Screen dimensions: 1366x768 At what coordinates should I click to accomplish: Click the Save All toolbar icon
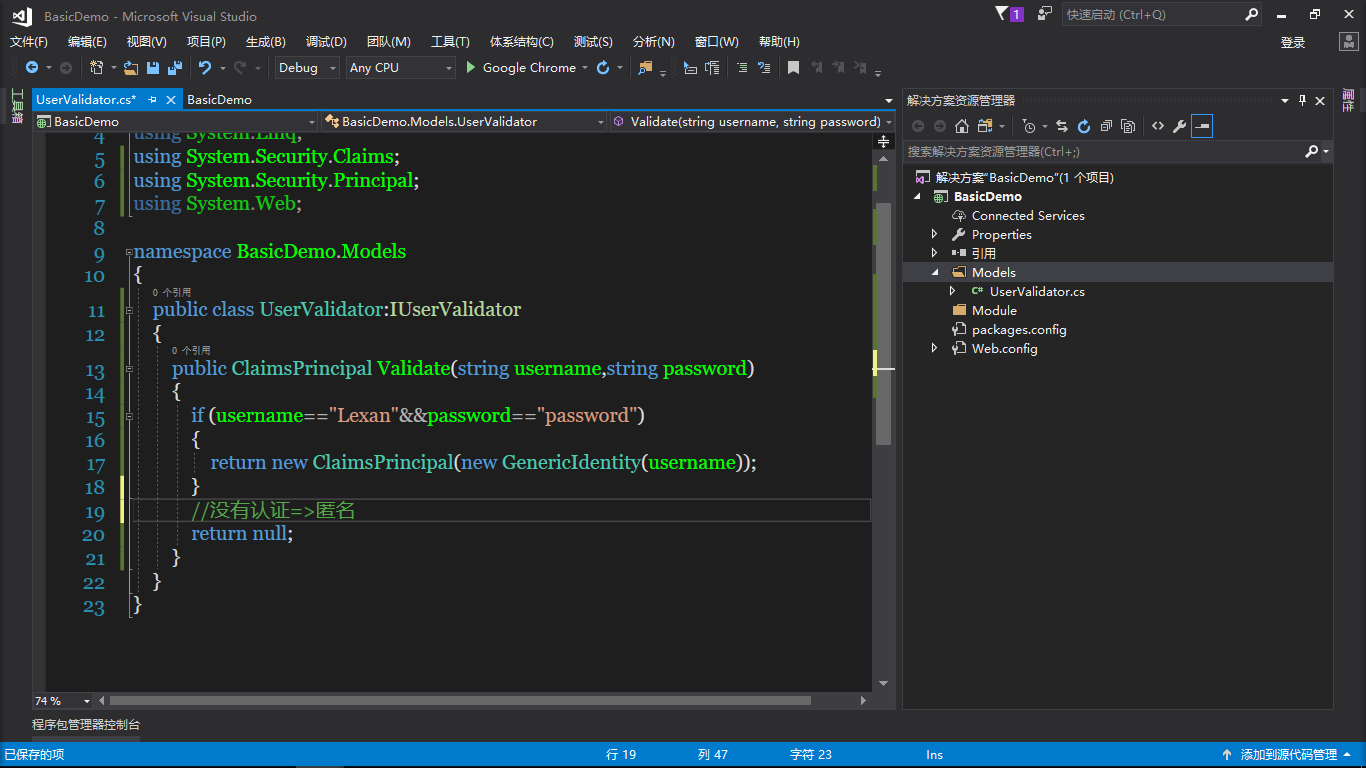pos(174,68)
